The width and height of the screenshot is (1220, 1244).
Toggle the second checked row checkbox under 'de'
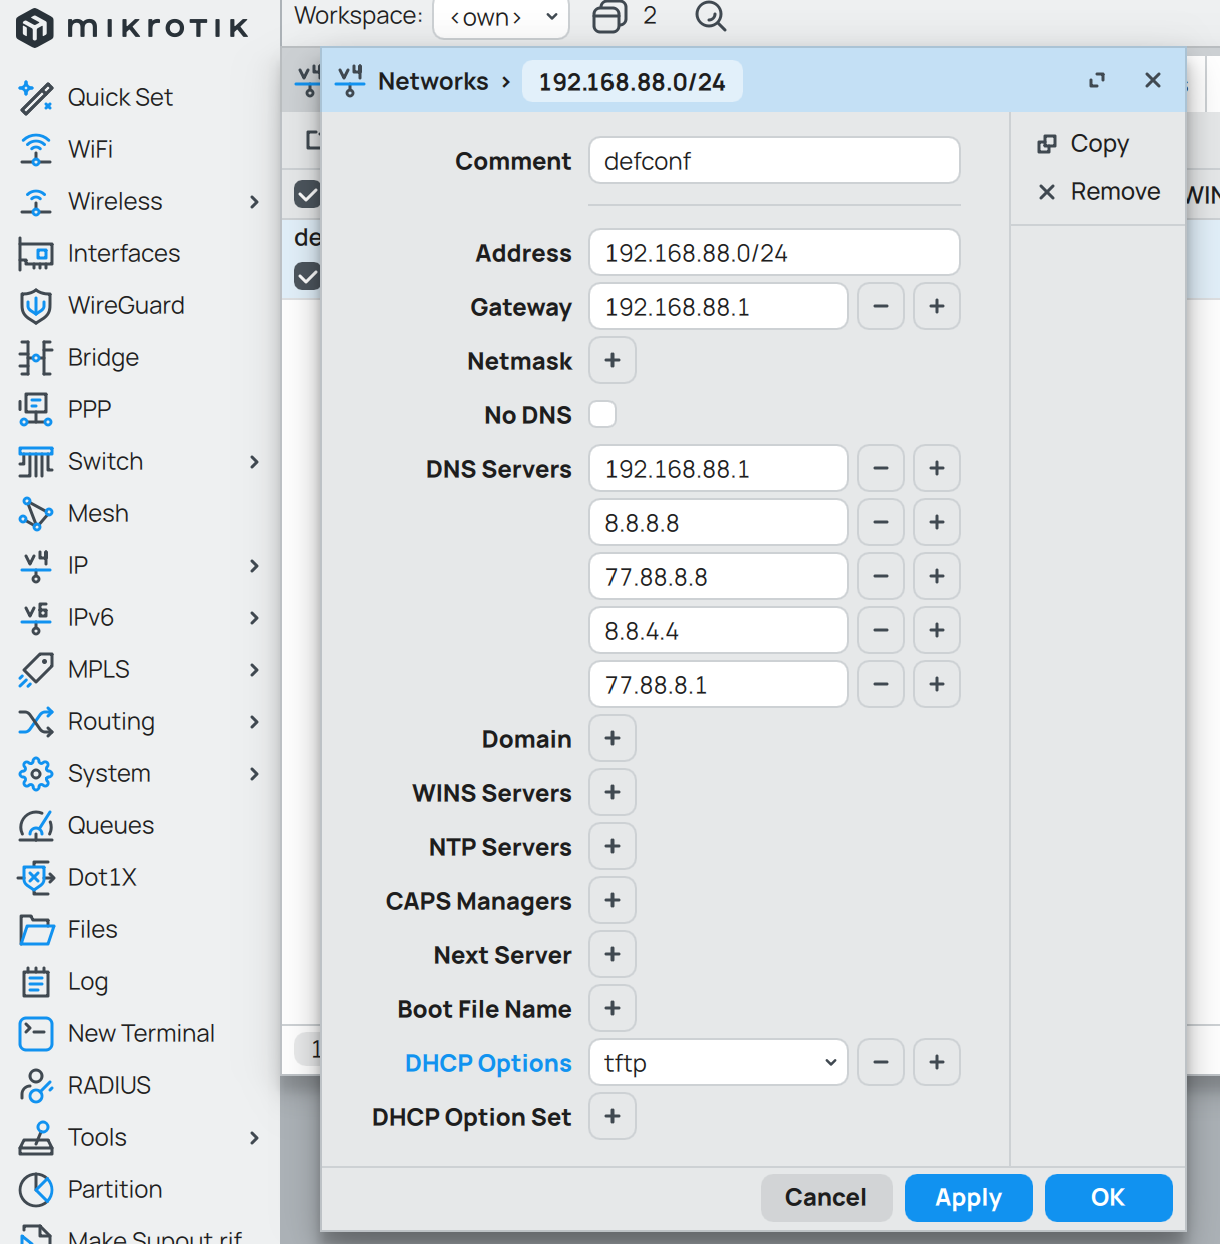307,276
